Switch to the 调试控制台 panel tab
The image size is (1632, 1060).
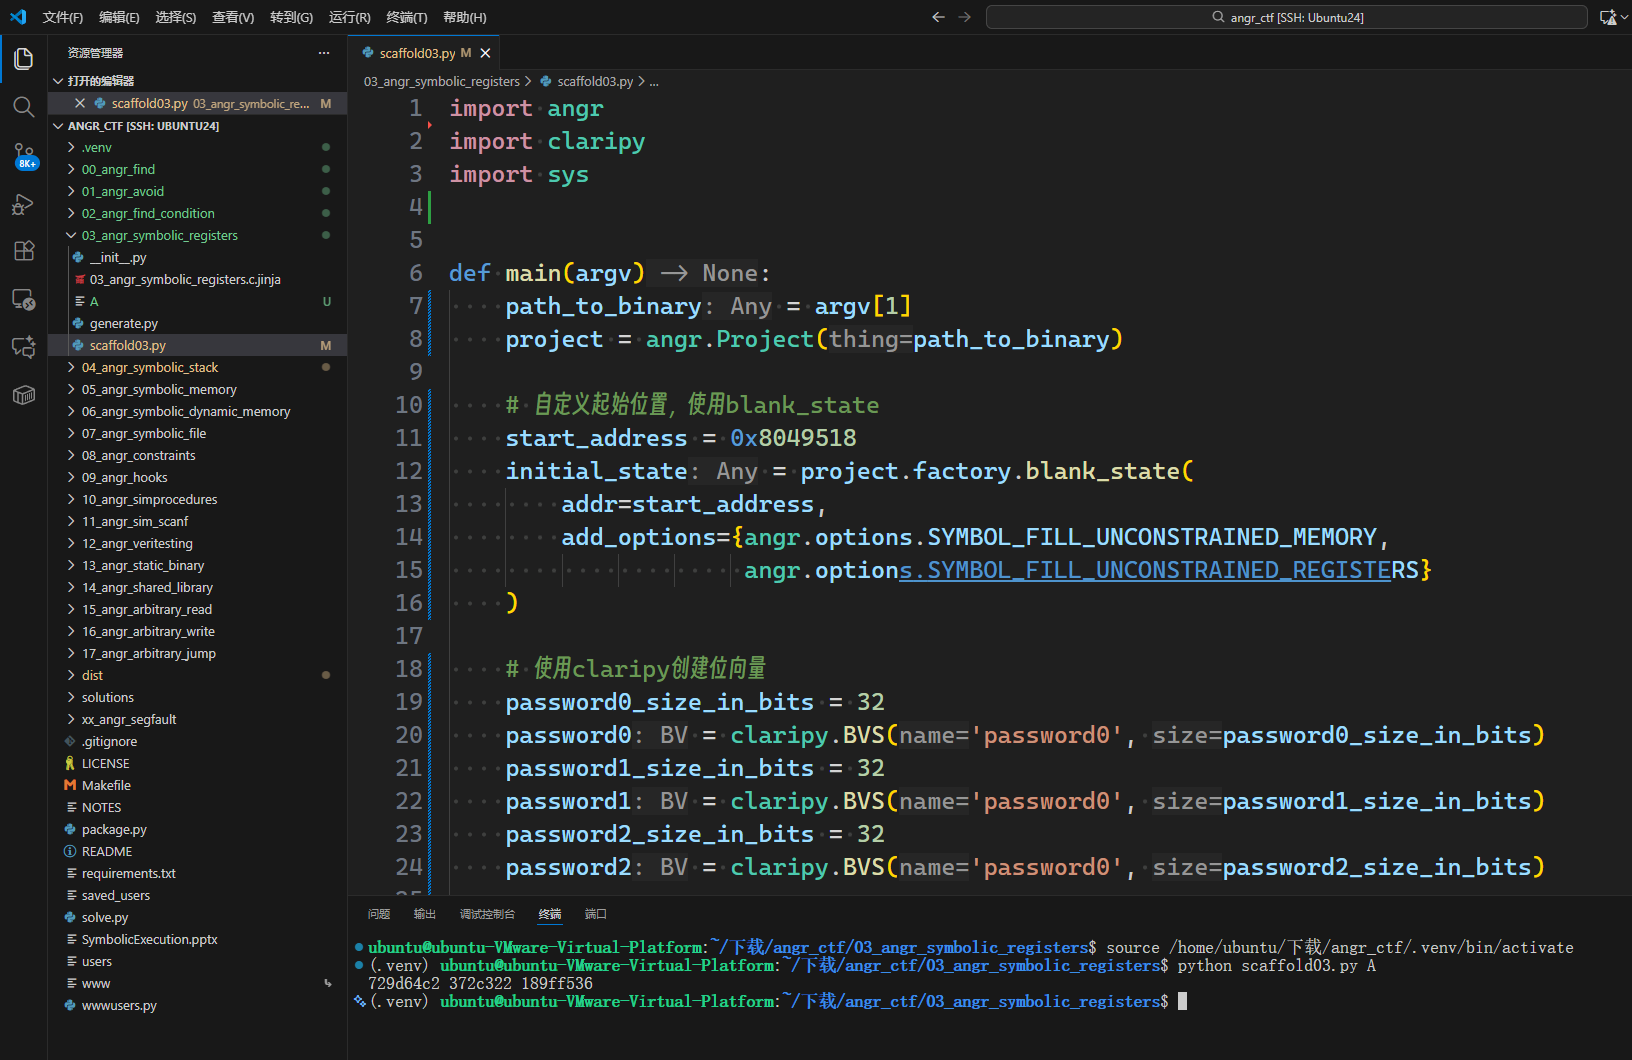[487, 914]
